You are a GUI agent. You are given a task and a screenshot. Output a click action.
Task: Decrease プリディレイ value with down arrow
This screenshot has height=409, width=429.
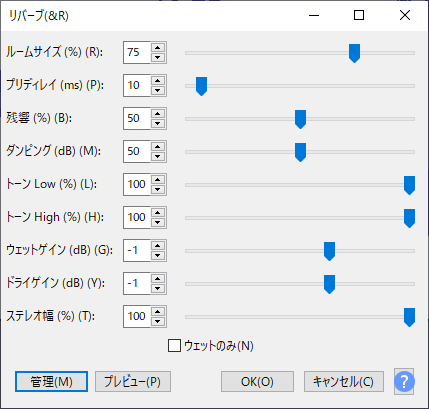click(x=158, y=90)
